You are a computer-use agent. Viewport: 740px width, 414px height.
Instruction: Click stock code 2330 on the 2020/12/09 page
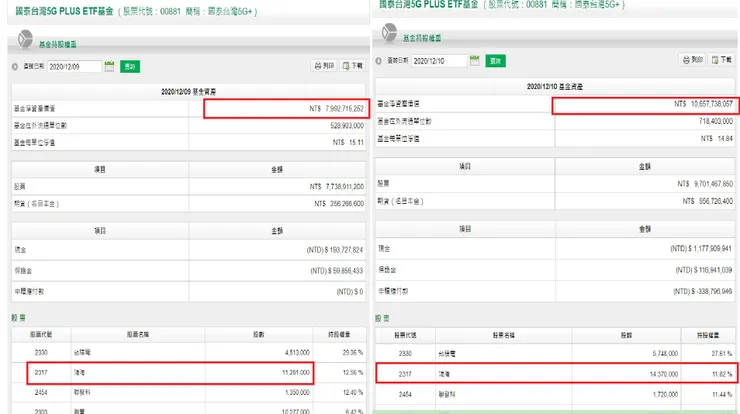41,353
